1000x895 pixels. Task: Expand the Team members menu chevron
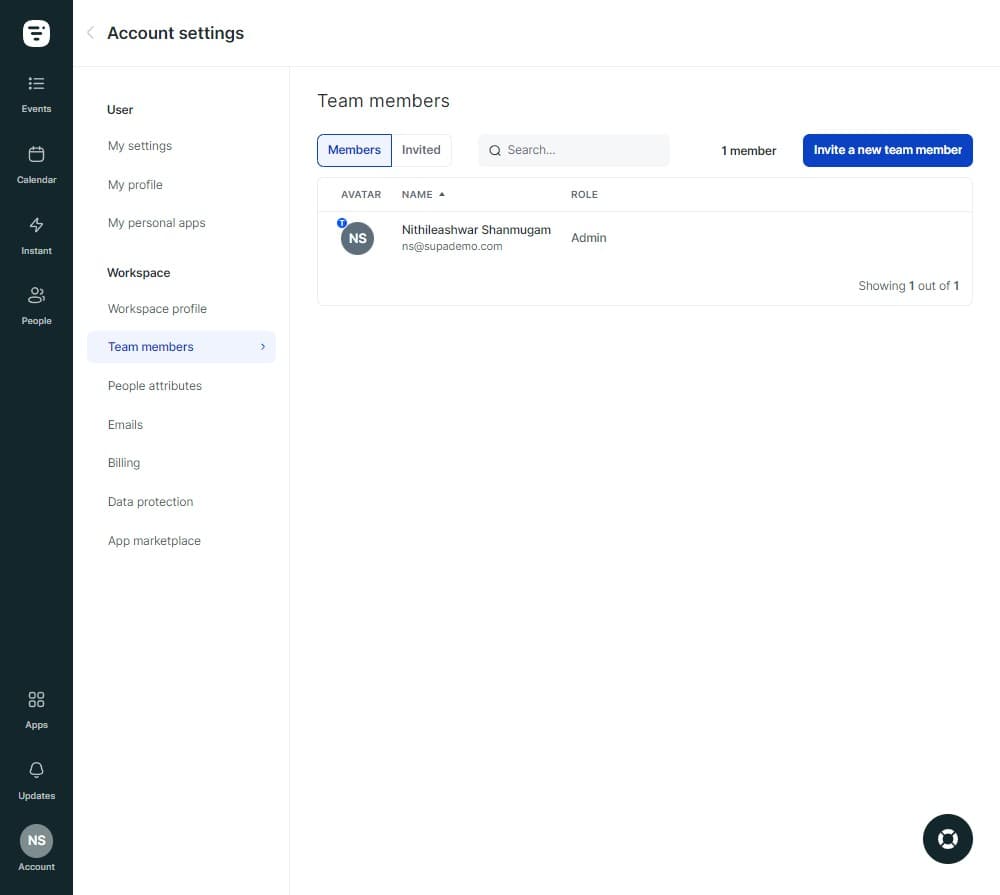click(263, 346)
